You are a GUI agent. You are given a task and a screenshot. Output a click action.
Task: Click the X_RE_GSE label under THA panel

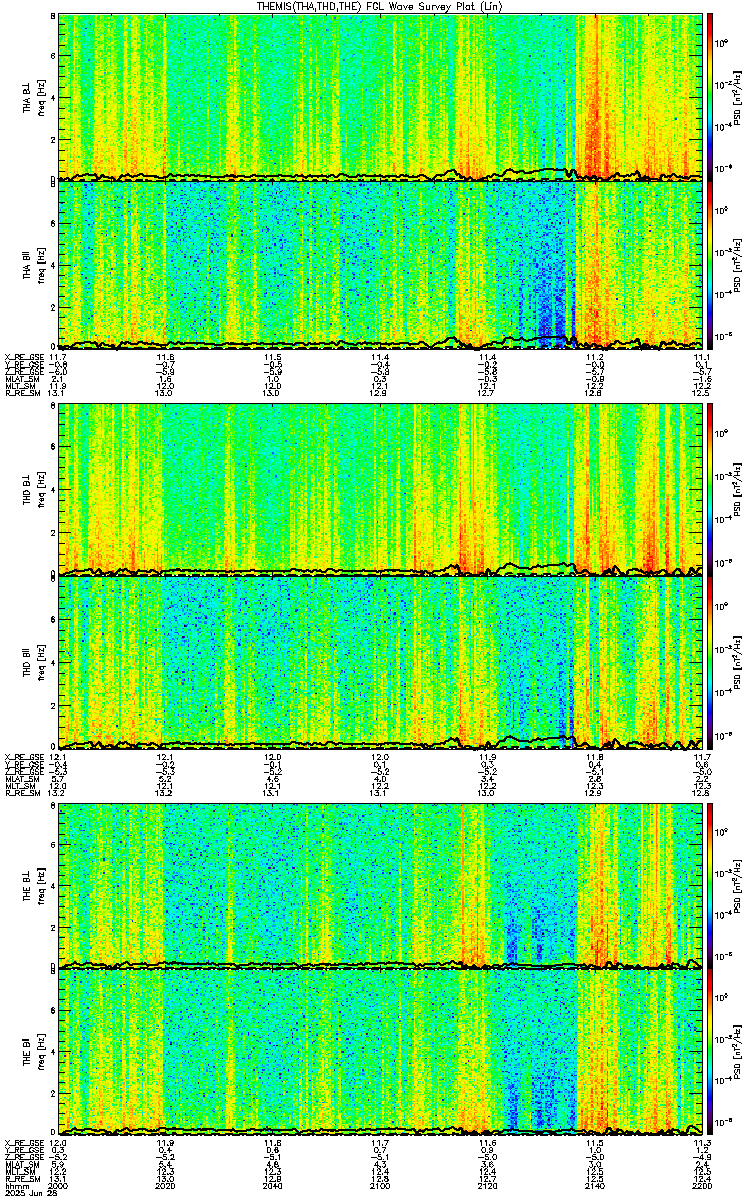[22, 357]
